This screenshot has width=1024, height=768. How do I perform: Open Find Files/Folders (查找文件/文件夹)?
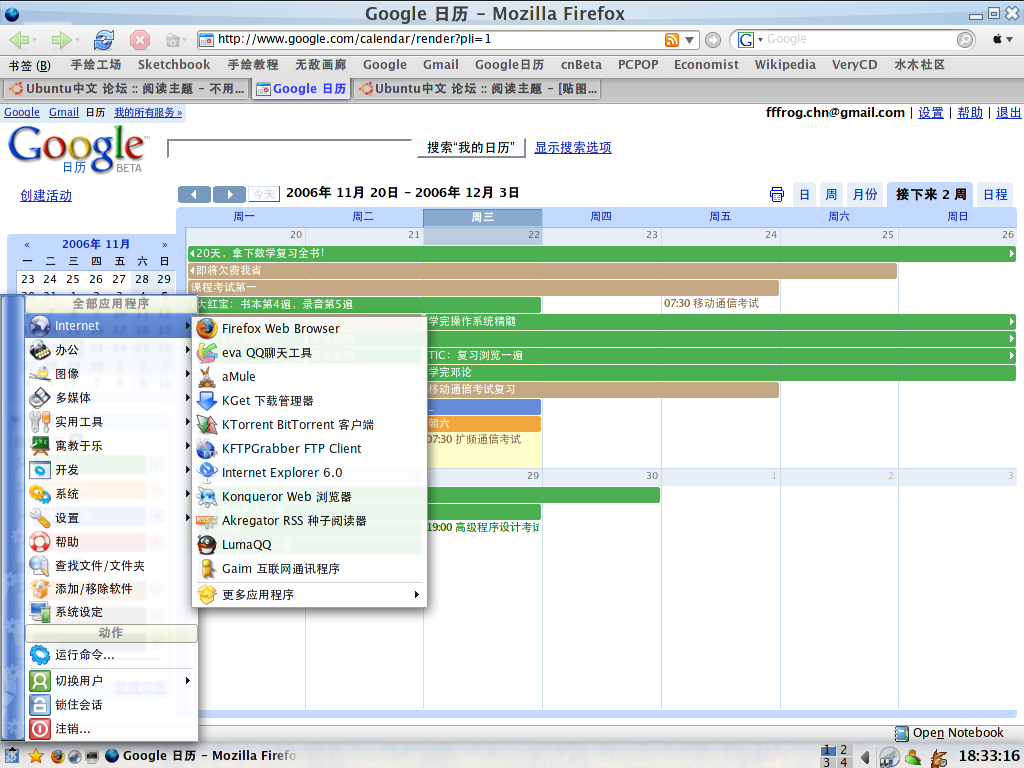pos(111,566)
